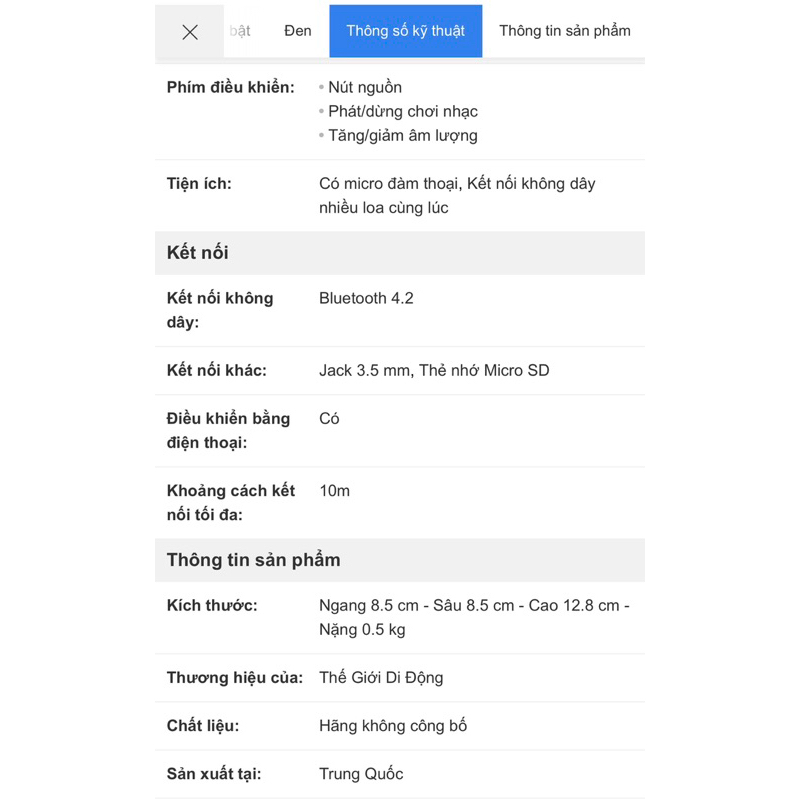Click the Thông tin sản phẩm section header
This screenshot has height=800, width=800.
pyautogui.click(x=254, y=560)
